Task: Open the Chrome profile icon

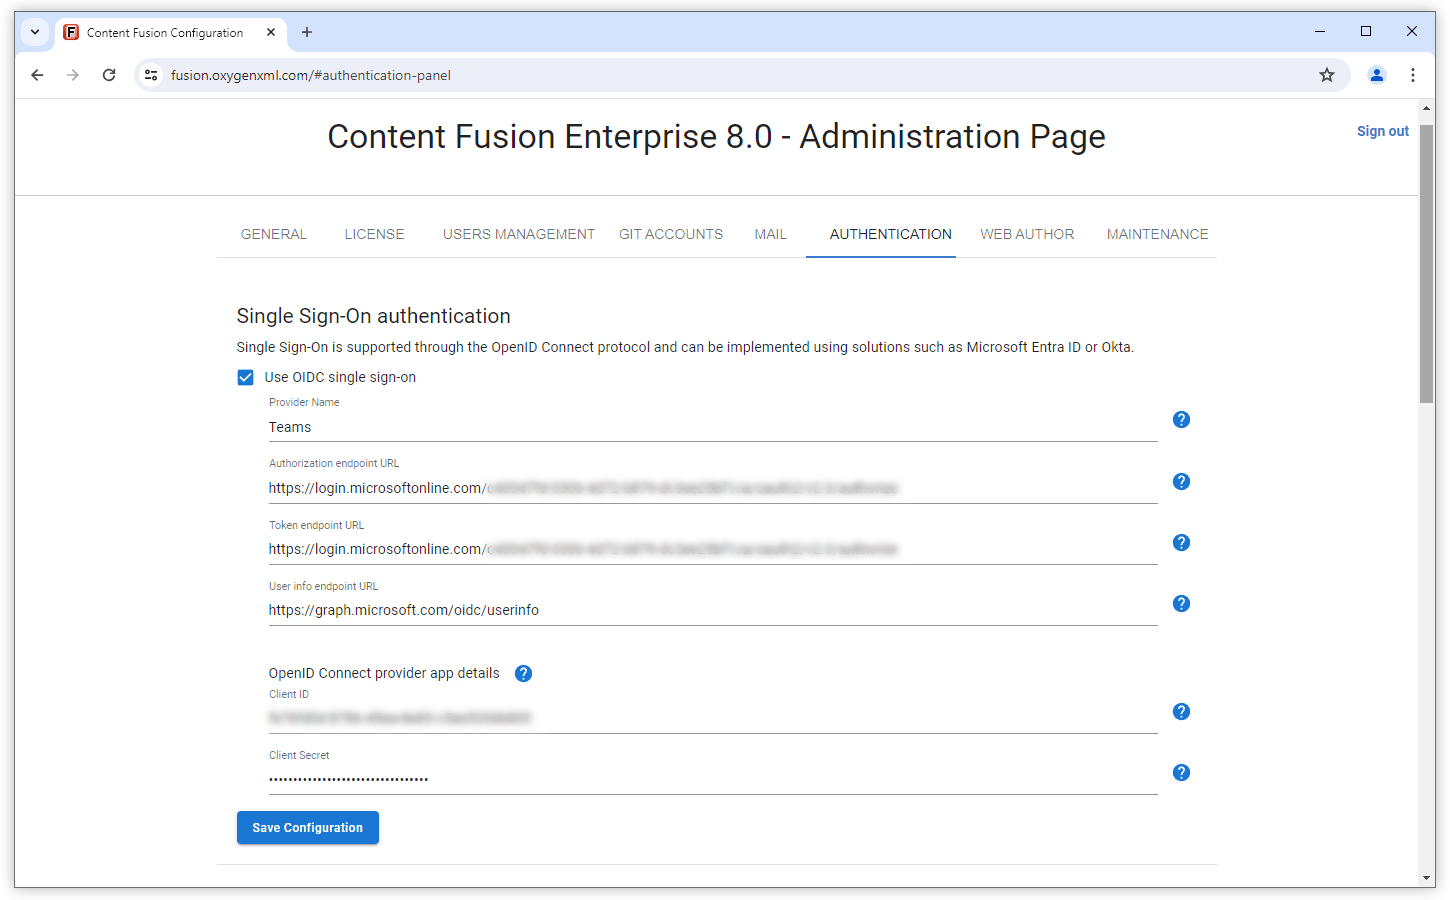Action: [1377, 75]
